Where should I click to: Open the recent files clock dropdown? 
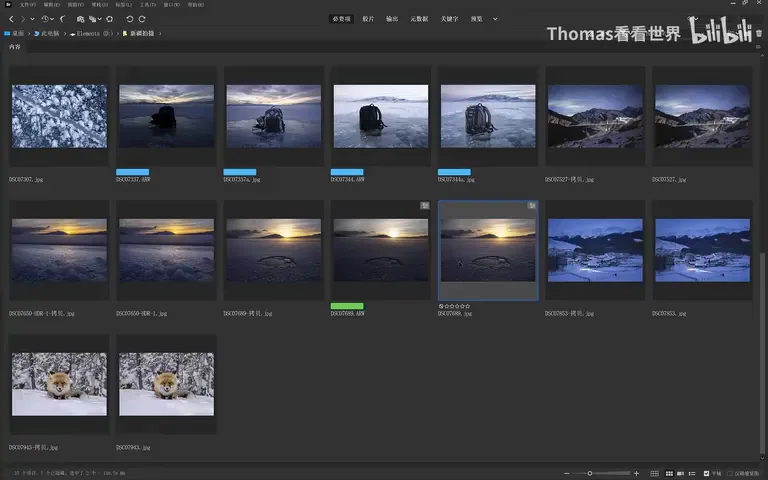[x=48, y=19]
